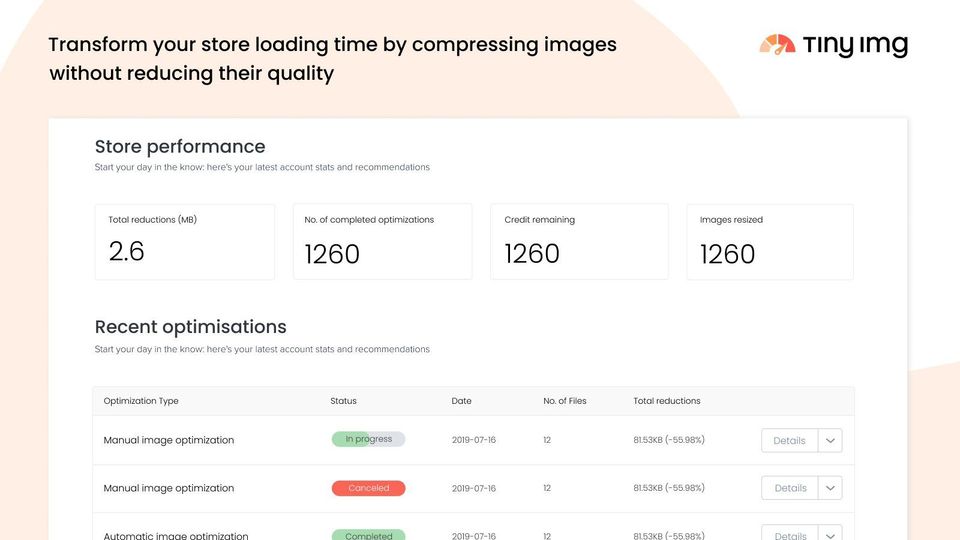
Task: Click the file count 12 in Canceled row
Action: [547, 489]
